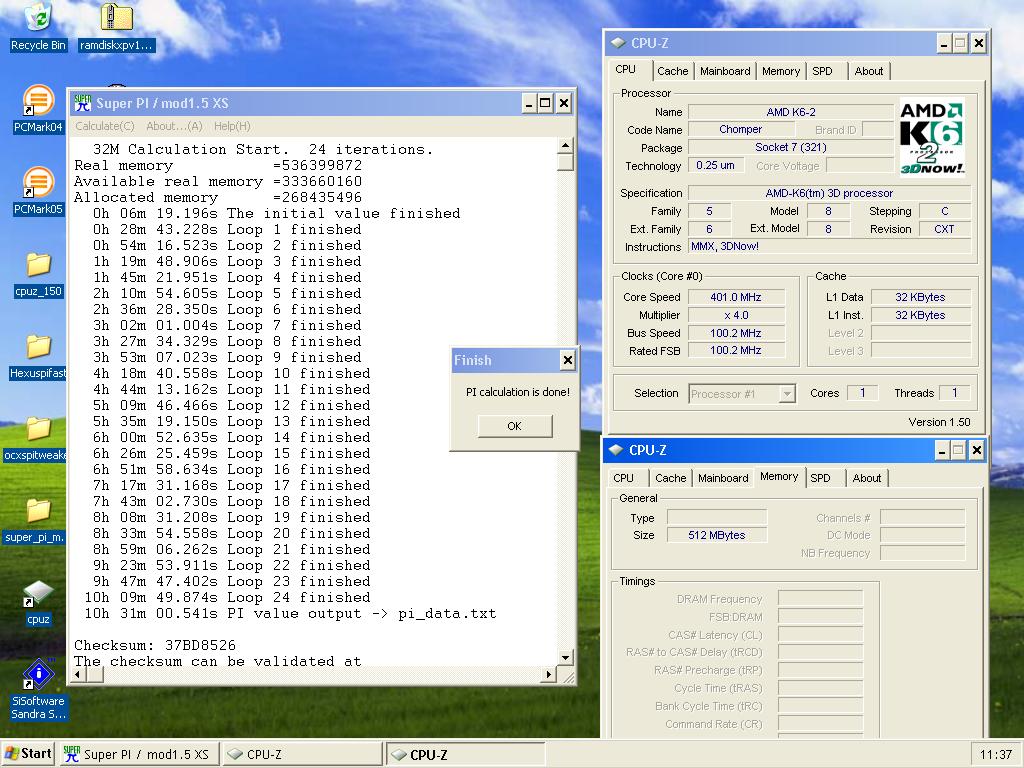Click the Core Speed 401.0 MHz field

tap(735, 297)
